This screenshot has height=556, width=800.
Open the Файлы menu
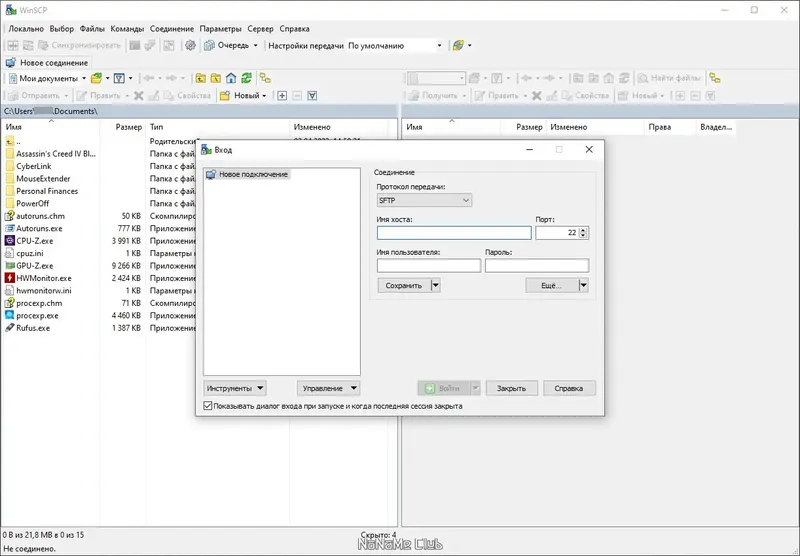(92, 29)
